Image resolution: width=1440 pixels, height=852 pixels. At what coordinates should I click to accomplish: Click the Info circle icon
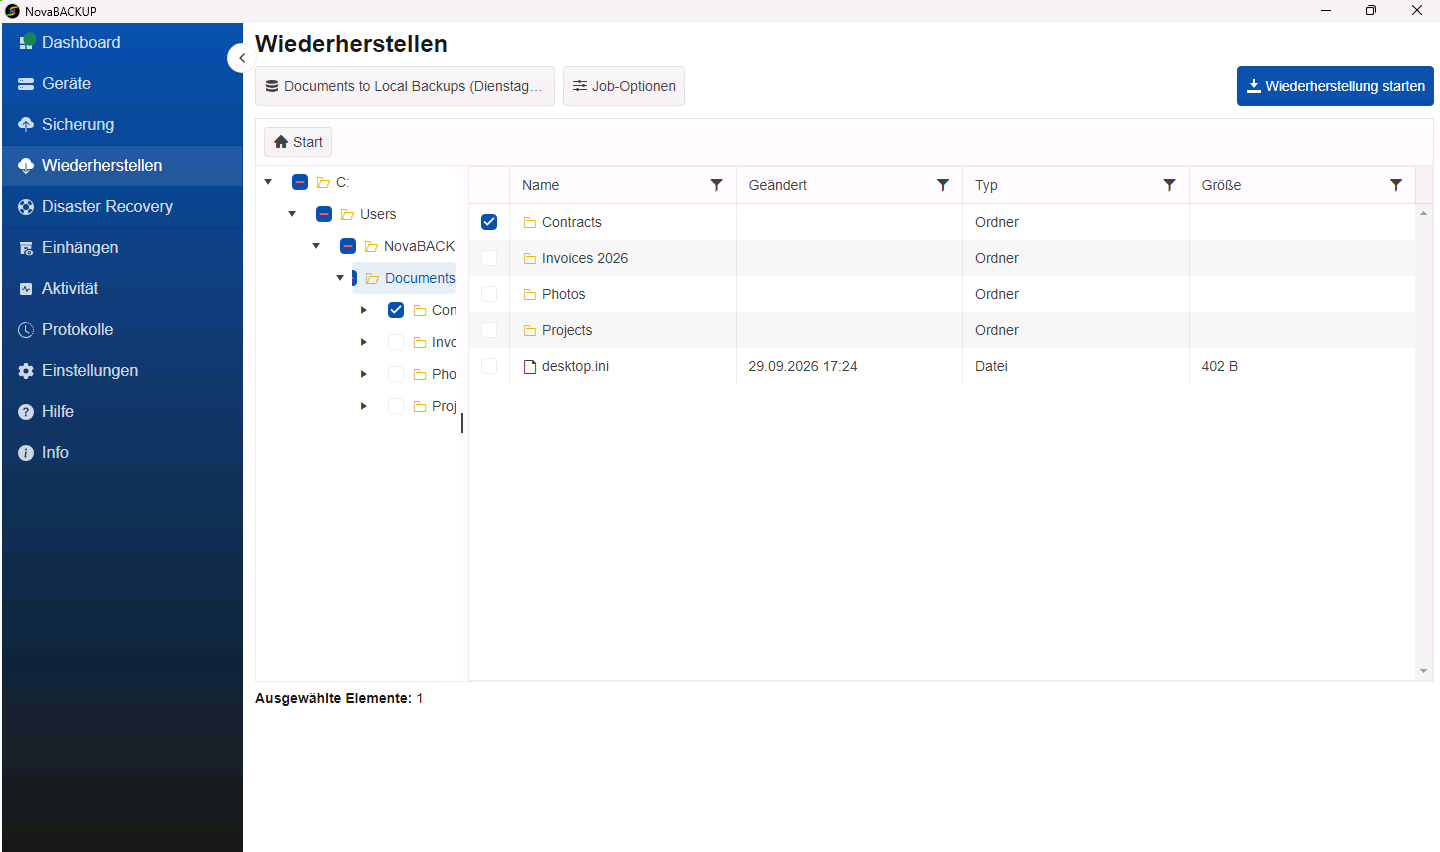tap(26, 453)
